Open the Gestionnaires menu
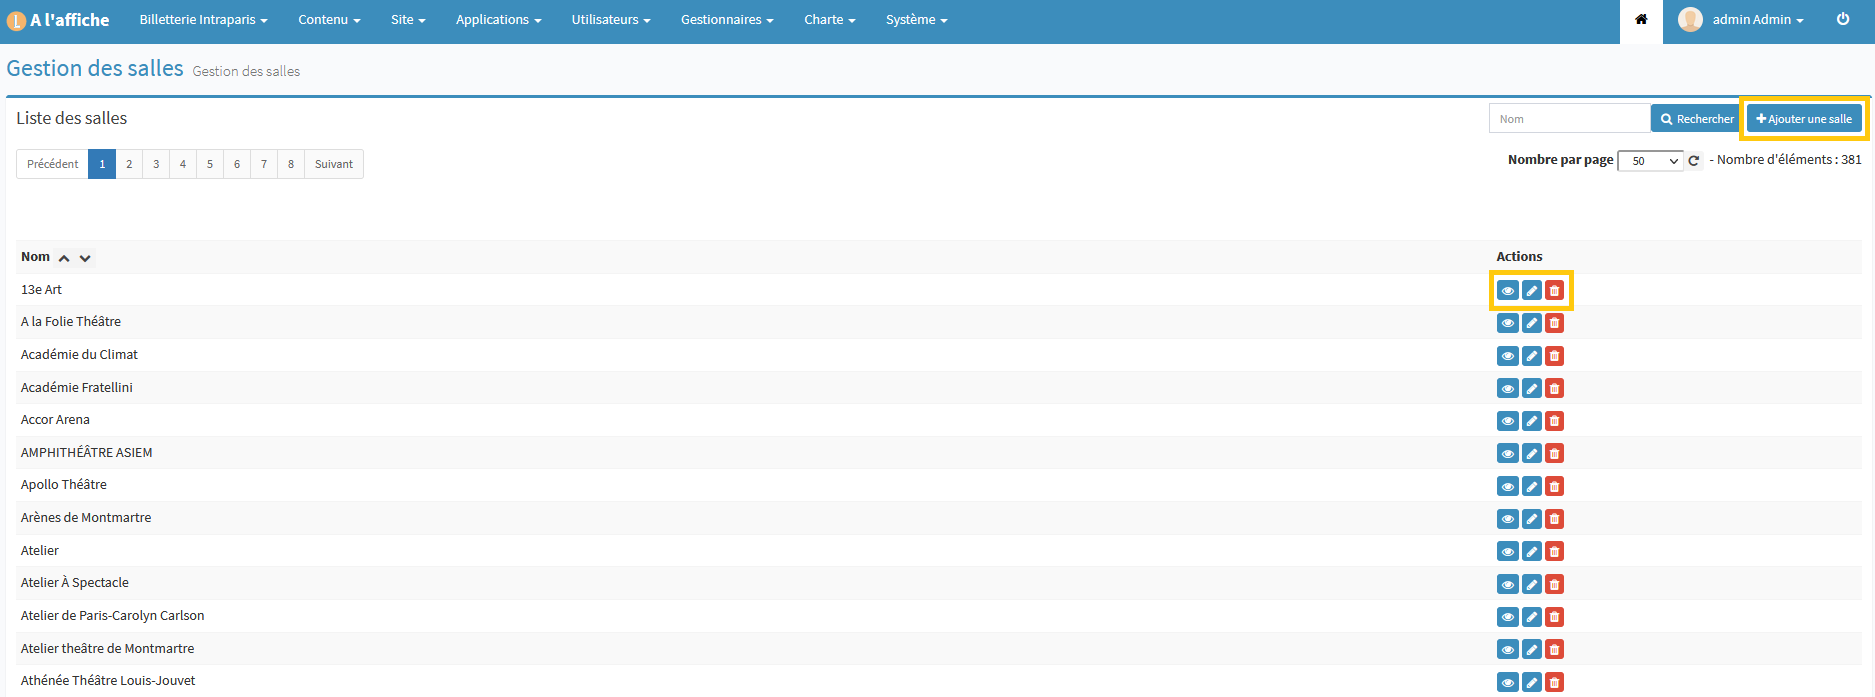Screen dimensions: 1875x697 pos(727,20)
